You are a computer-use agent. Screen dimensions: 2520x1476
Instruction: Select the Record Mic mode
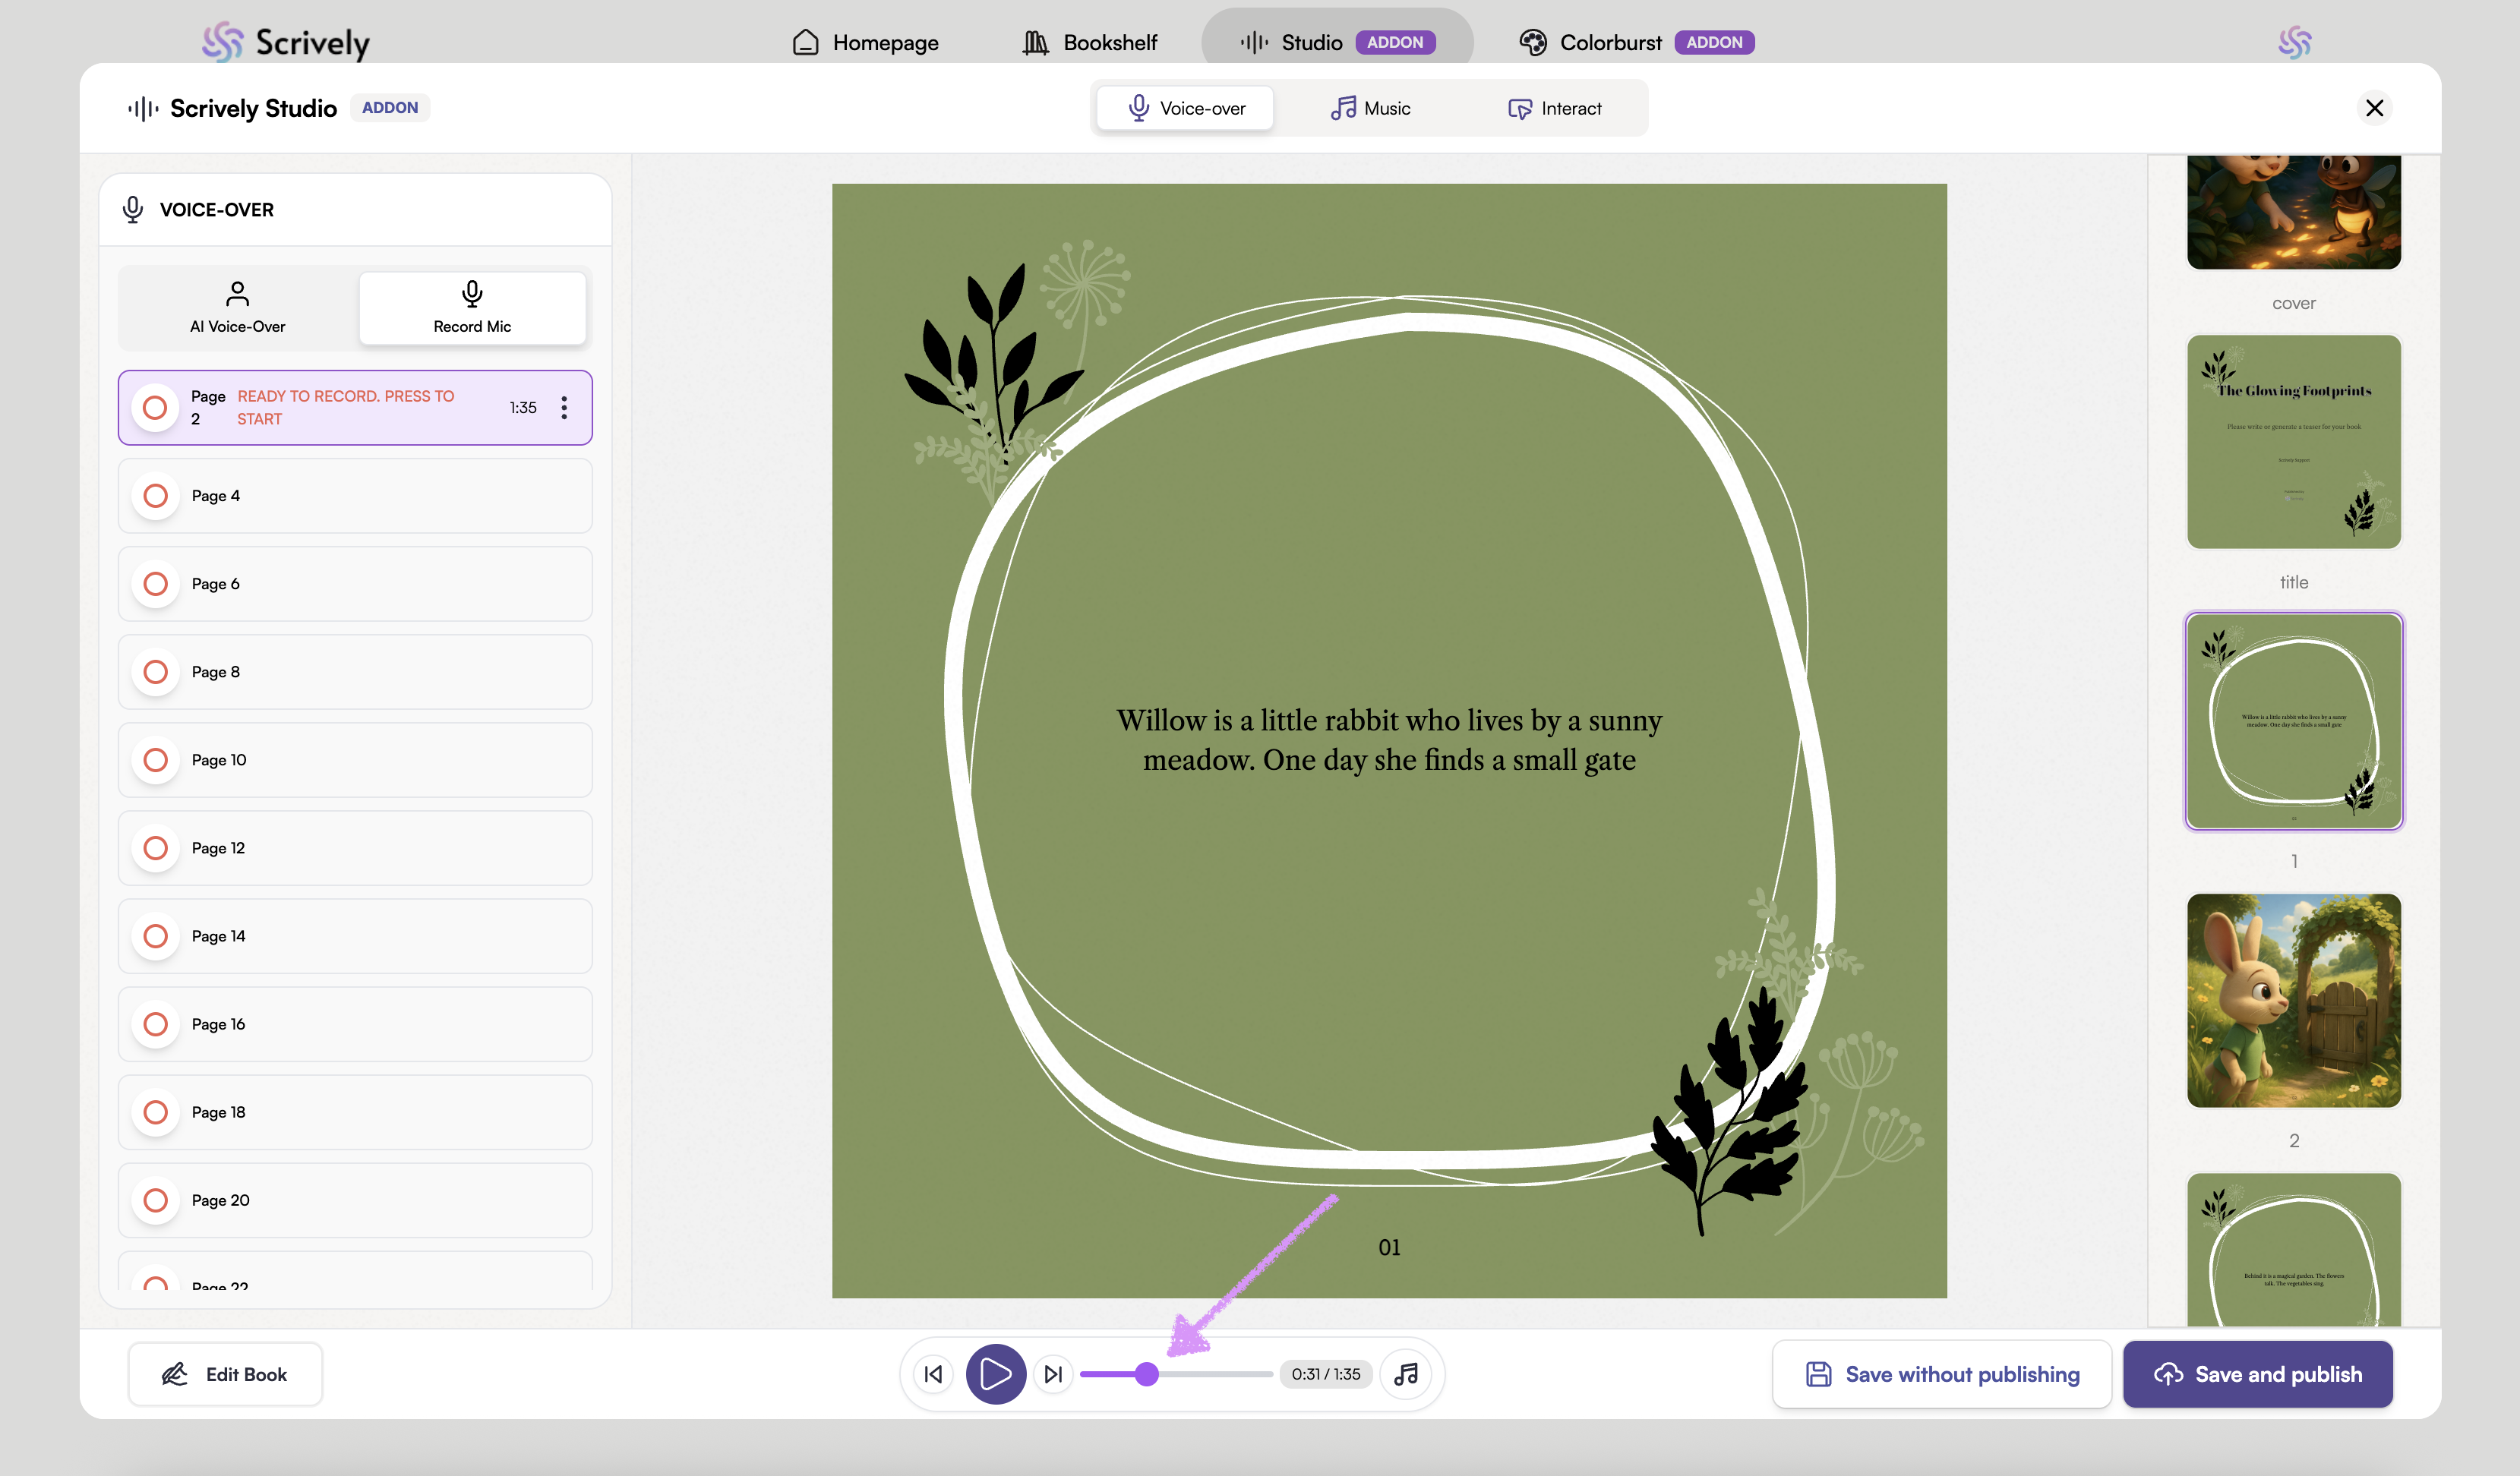tap(472, 307)
